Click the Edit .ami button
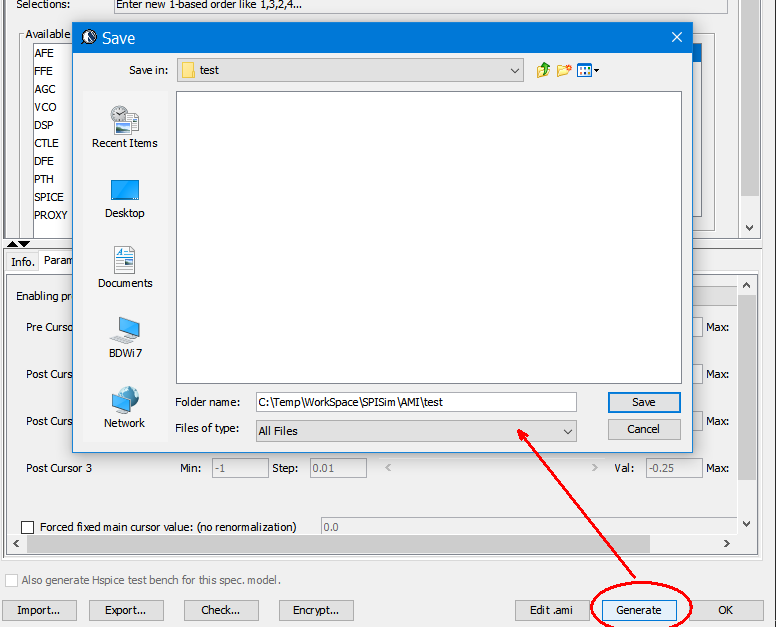This screenshot has height=627, width=776. [x=551, y=610]
